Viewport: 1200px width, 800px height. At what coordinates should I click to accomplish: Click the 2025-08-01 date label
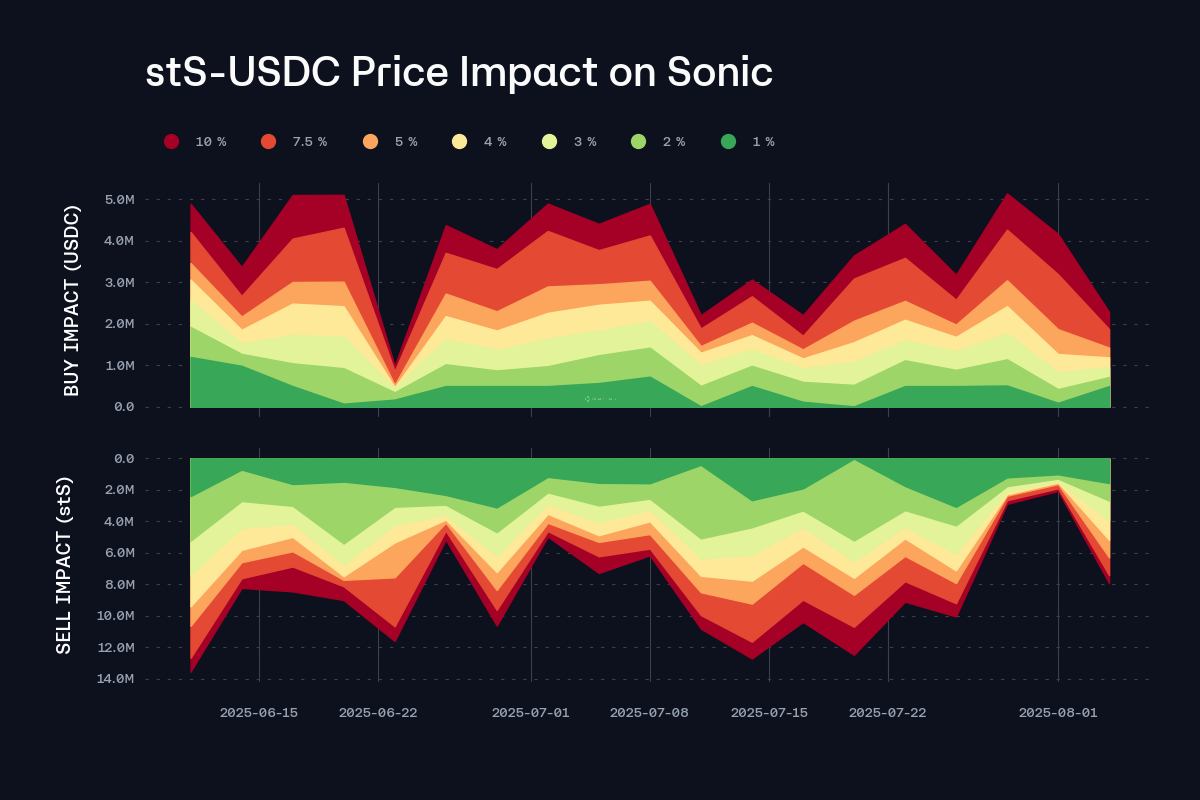pyautogui.click(x=1058, y=713)
